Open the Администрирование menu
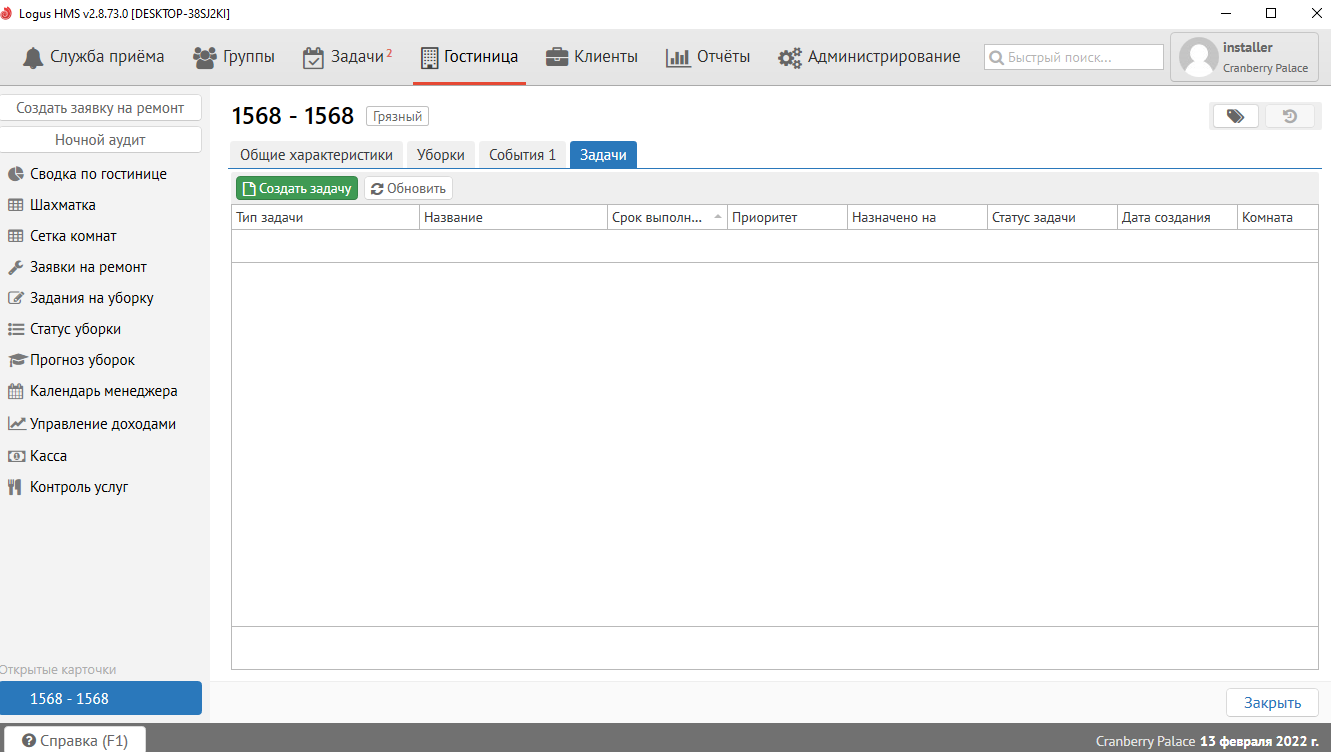Viewport: 1331px width, 752px height. (869, 57)
